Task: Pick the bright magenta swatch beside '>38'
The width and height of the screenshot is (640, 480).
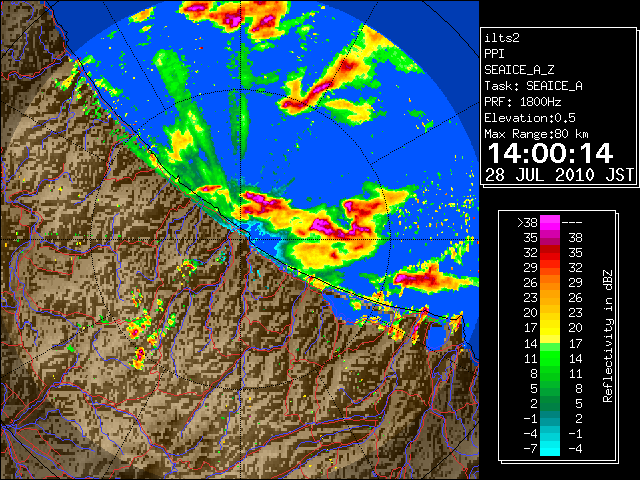Action: pos(550,222)
